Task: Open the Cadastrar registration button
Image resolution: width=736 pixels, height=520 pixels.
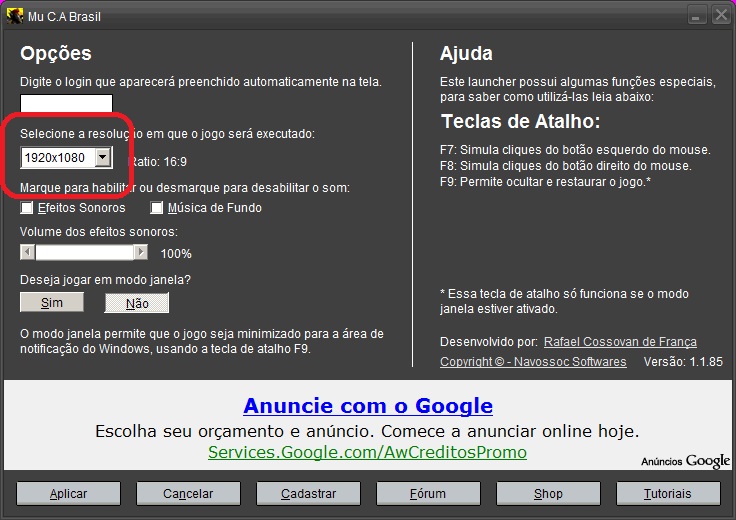Action: (308, 493)
